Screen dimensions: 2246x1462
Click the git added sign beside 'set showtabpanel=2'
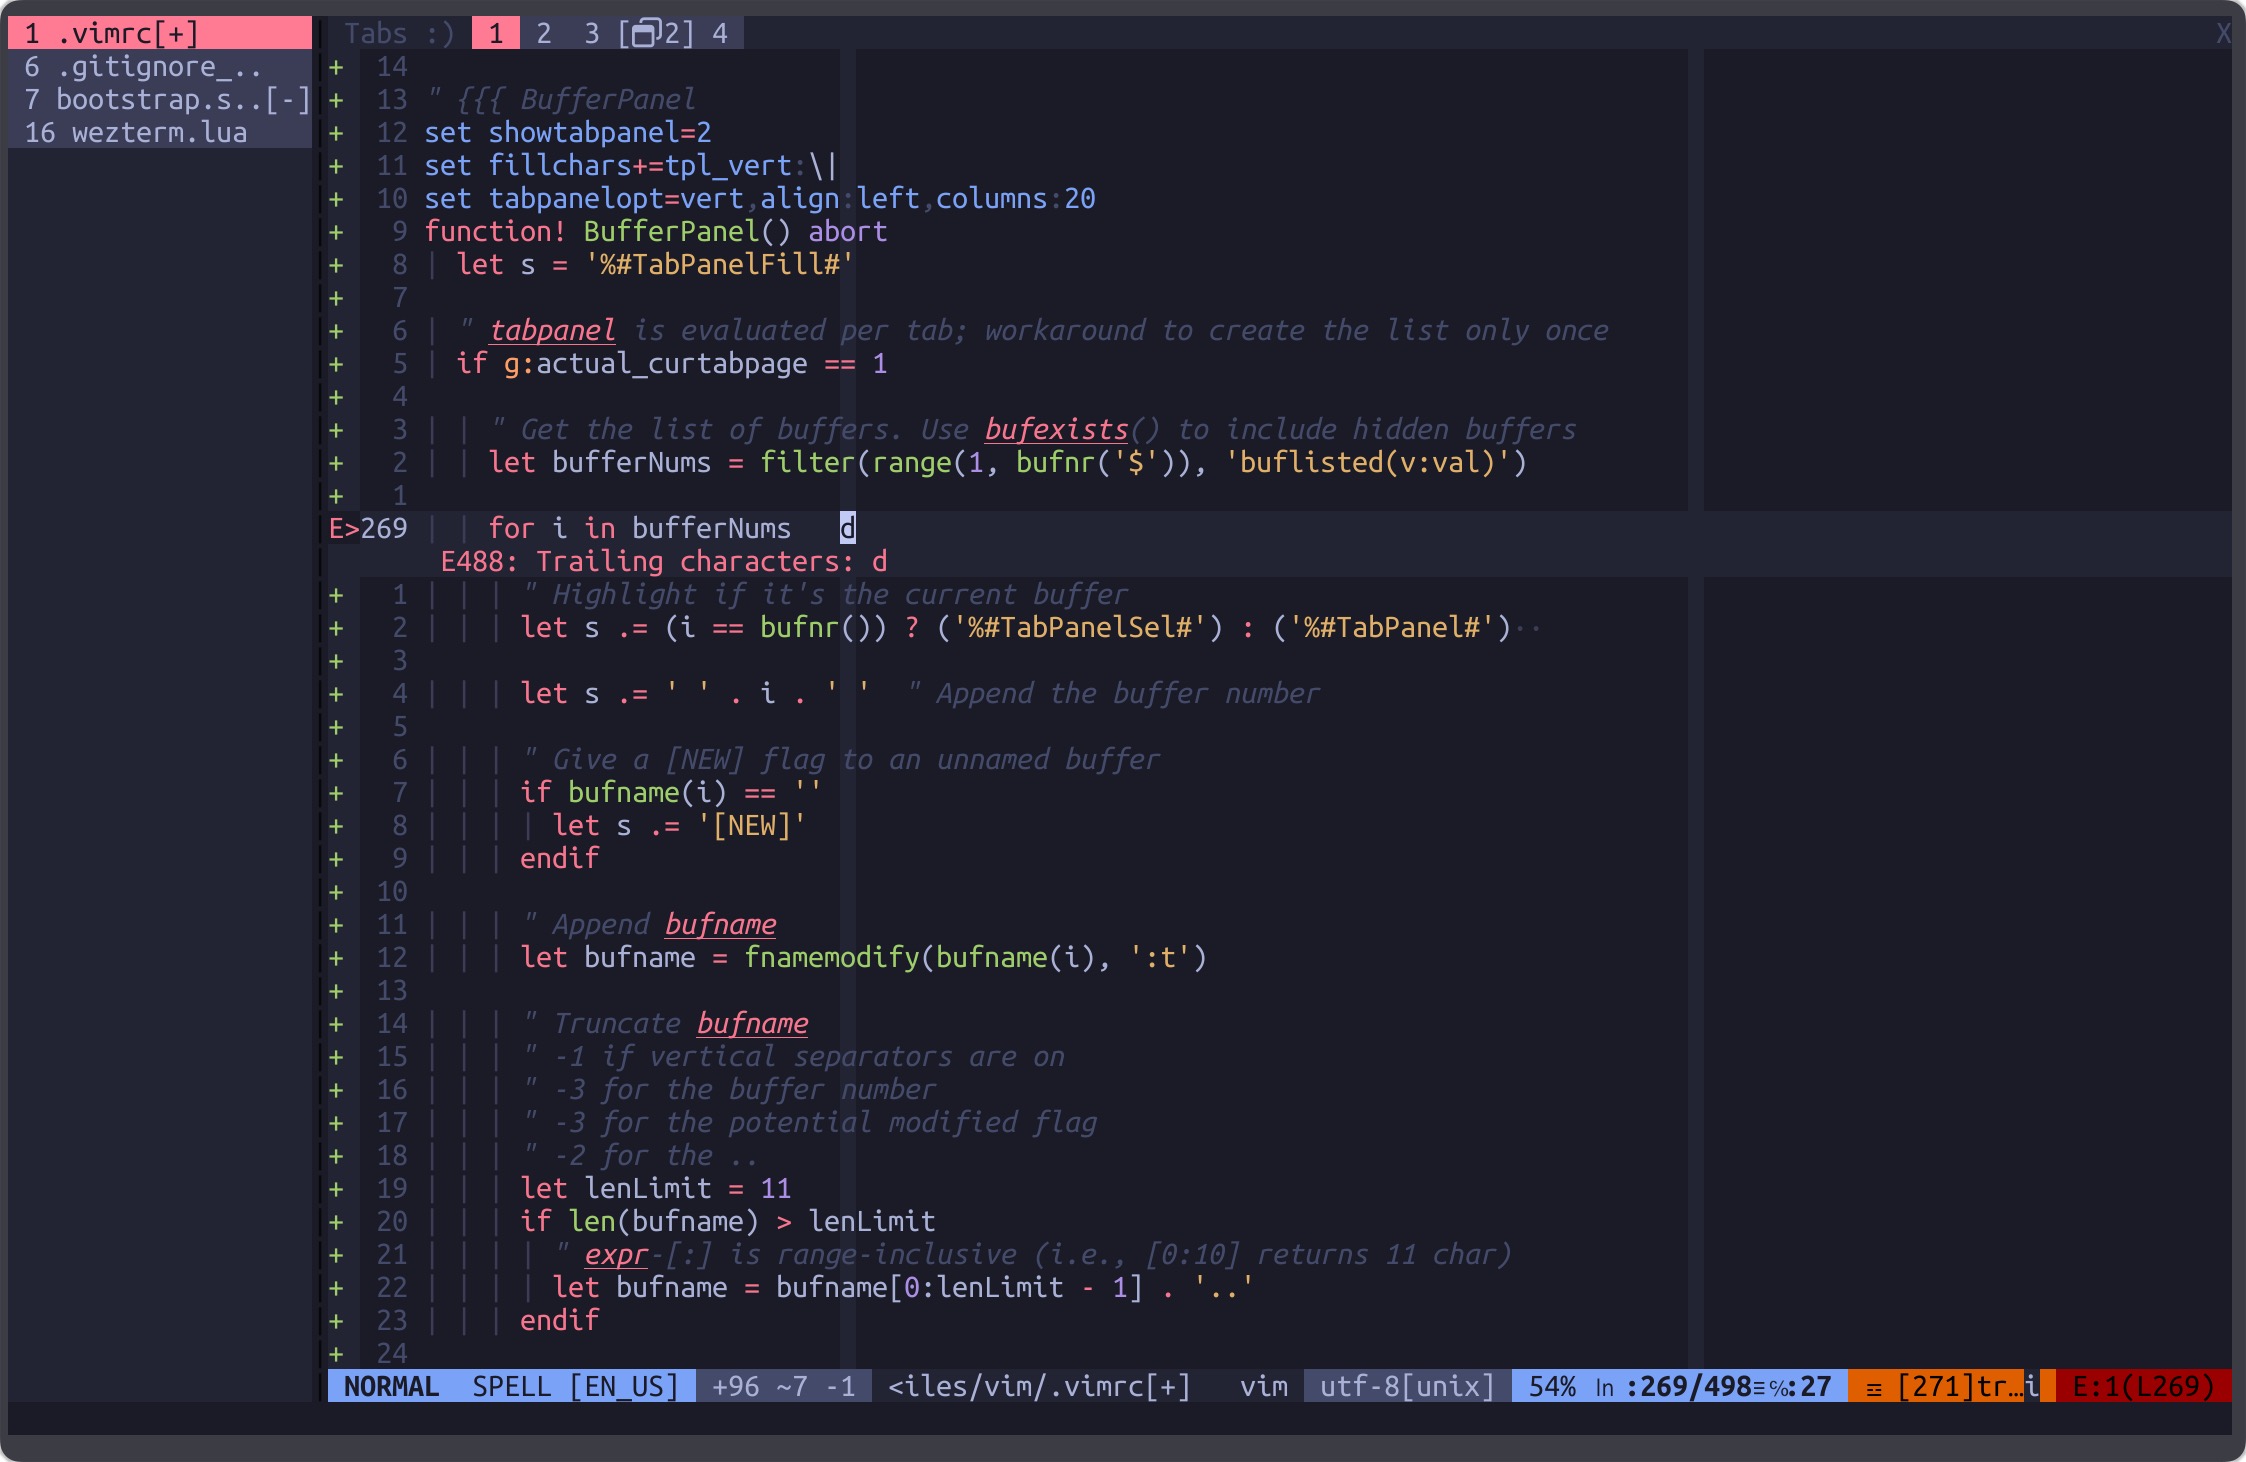pos(336,132)
